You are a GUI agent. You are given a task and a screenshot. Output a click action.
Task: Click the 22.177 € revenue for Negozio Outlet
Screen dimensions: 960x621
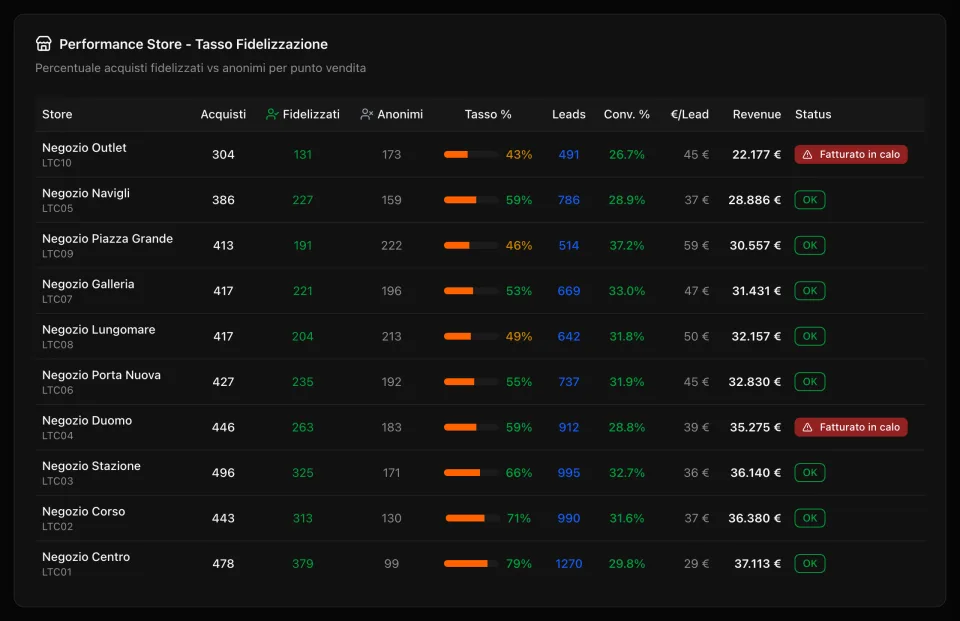pos(757,154)
